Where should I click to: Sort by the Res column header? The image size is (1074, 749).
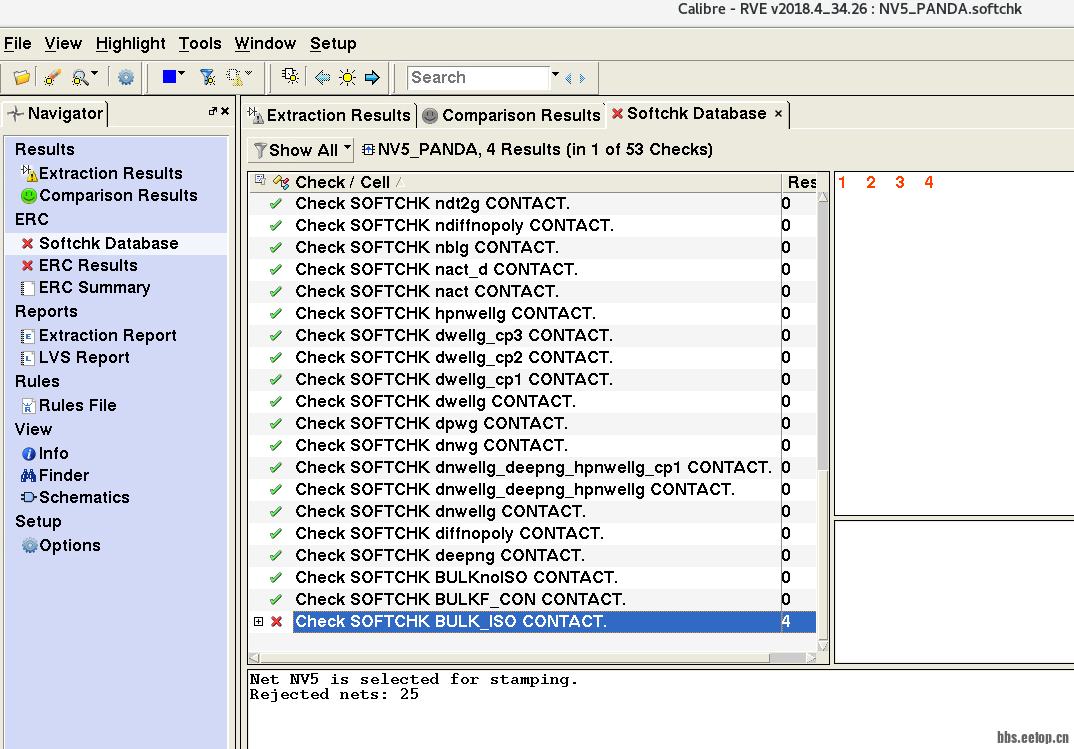click(801, 182)
